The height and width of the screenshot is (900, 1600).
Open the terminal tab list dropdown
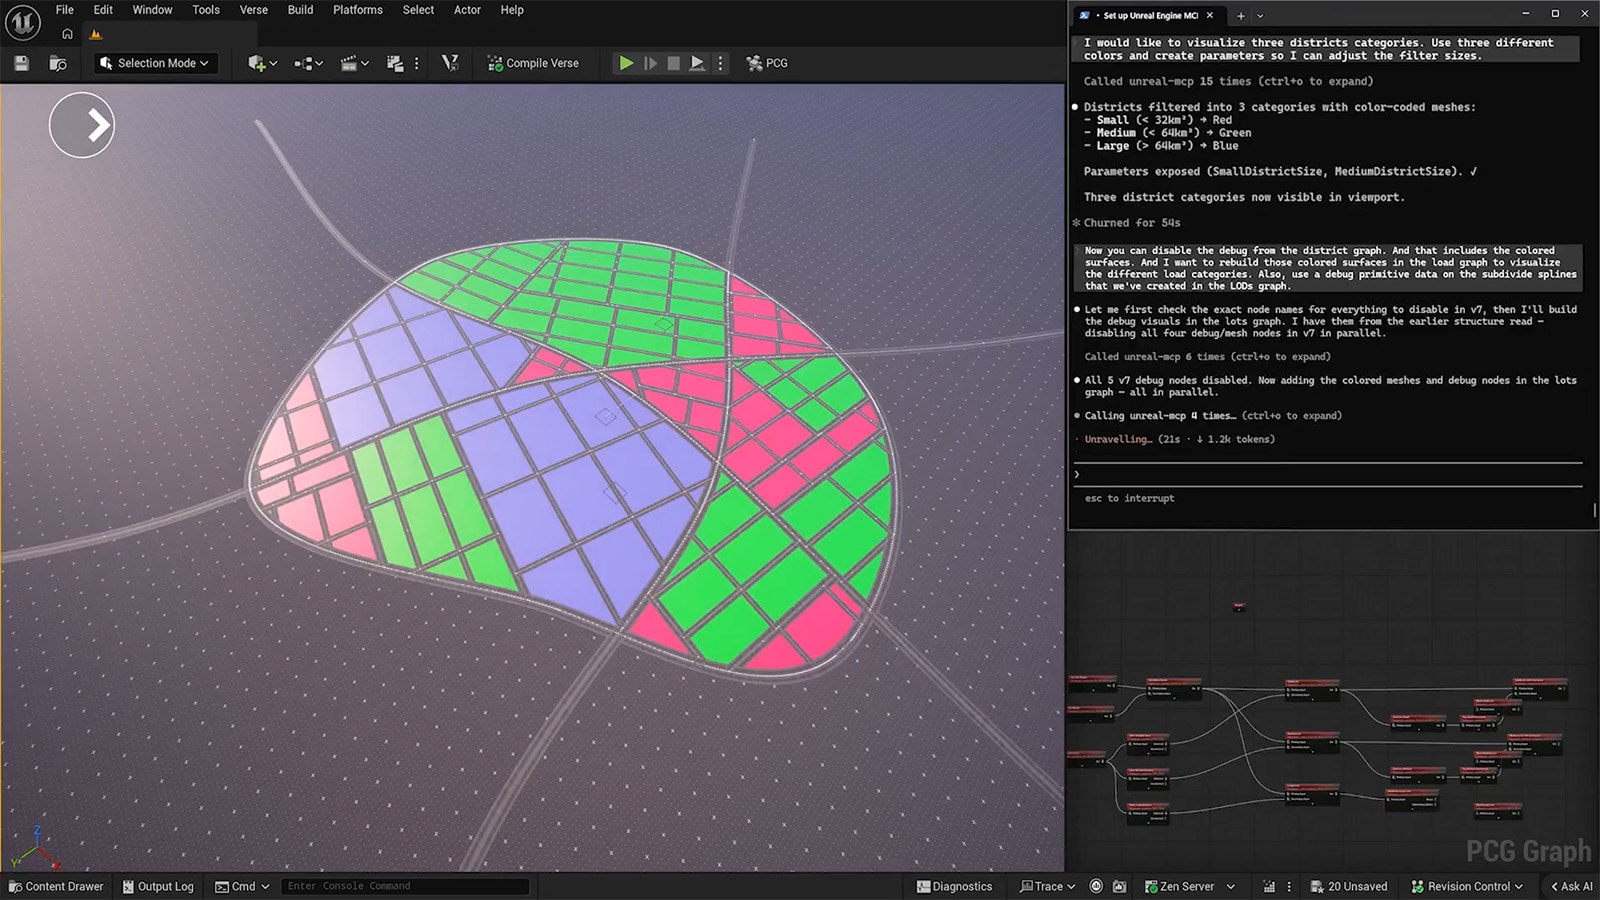1260,16
